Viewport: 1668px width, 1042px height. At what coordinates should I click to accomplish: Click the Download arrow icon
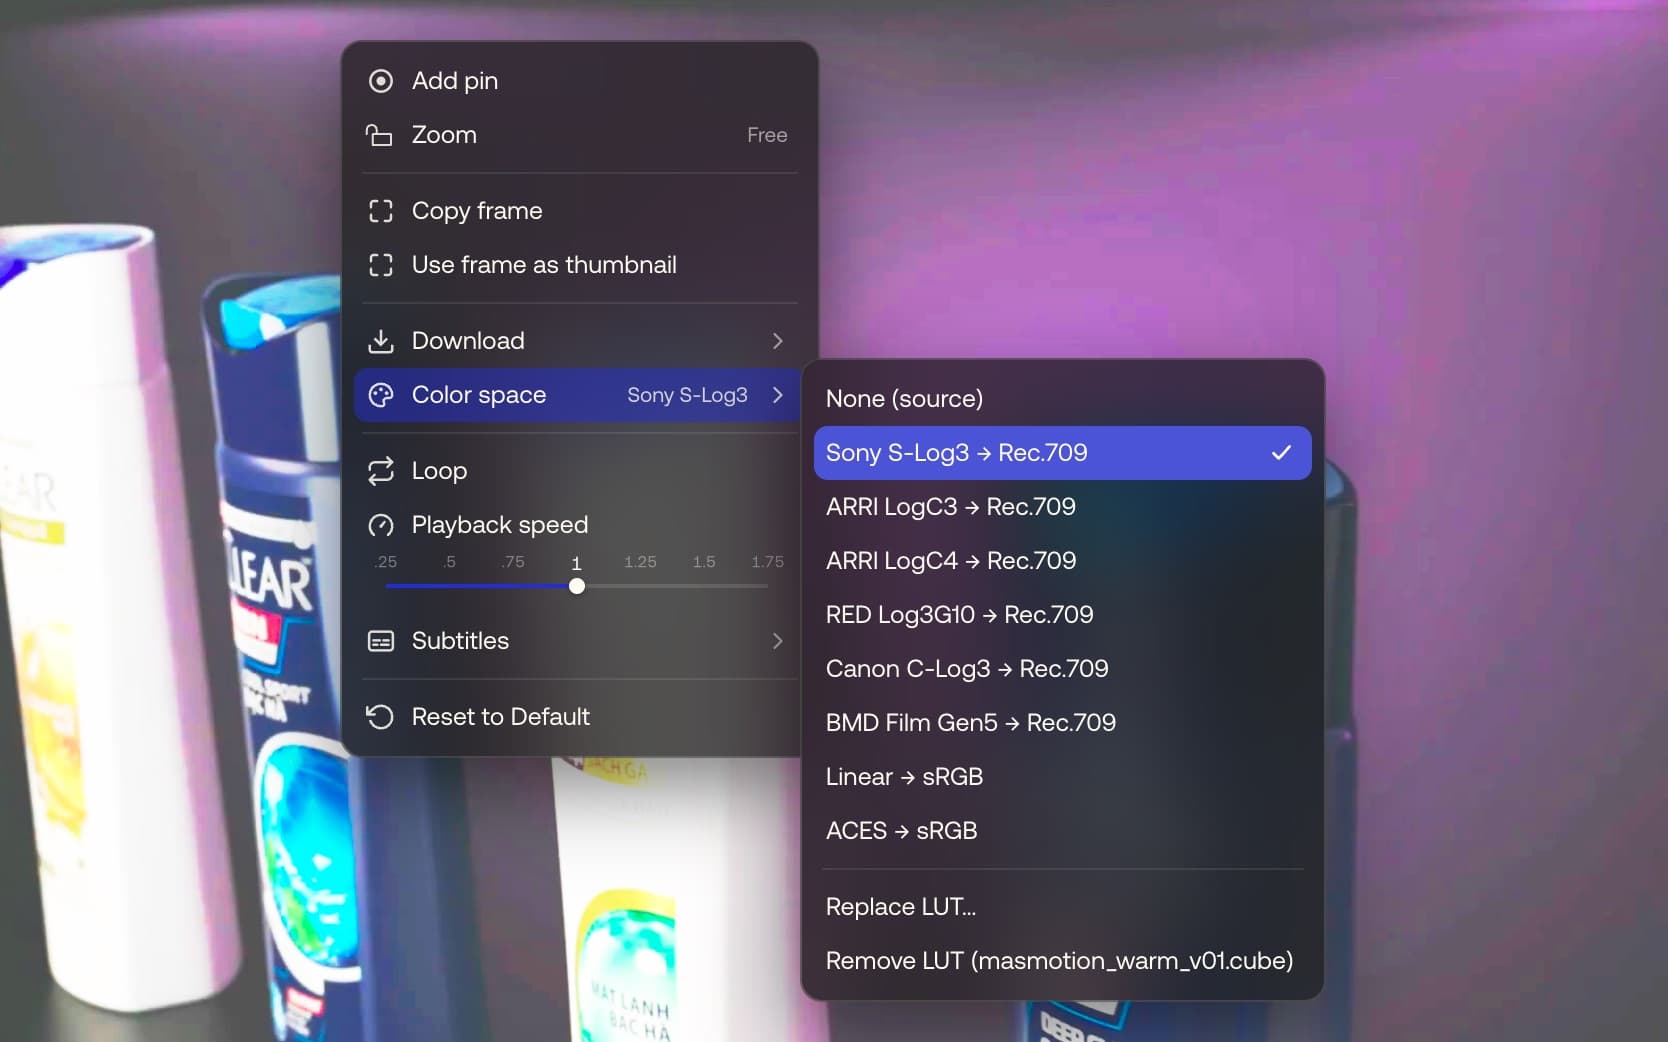[380, 341]
